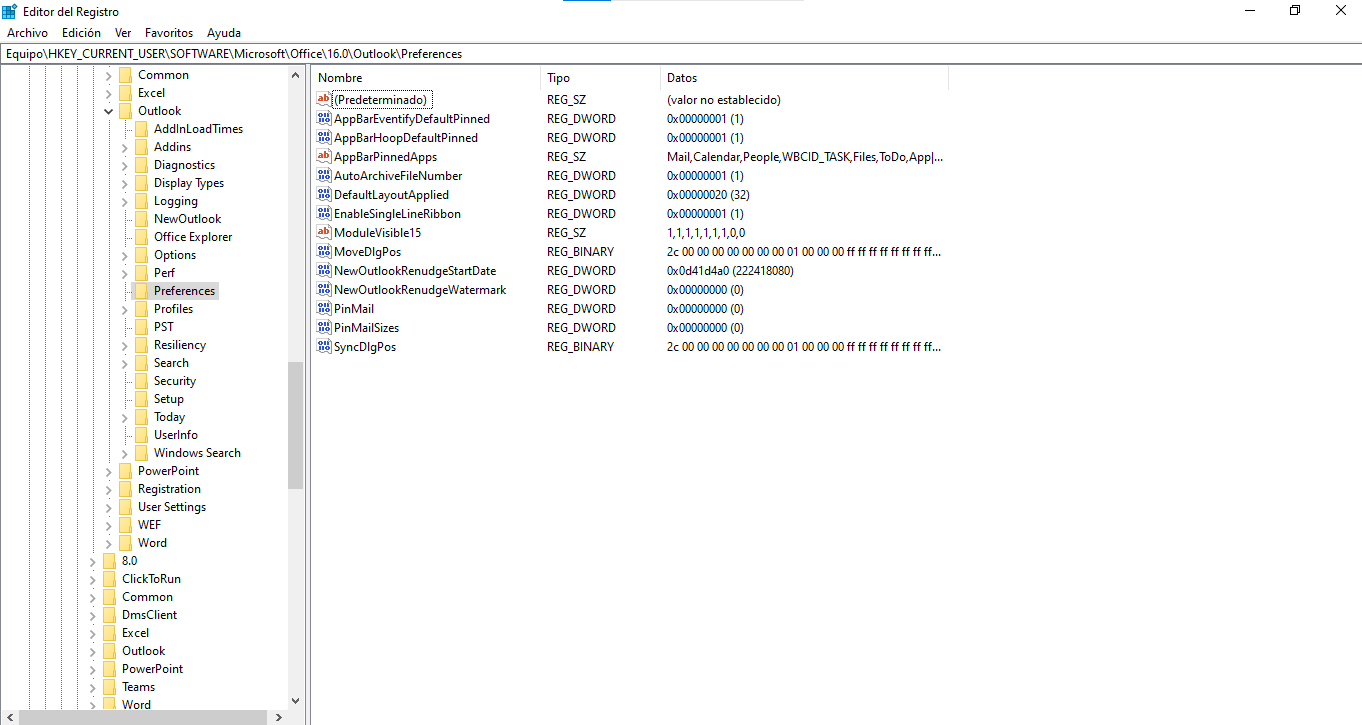Click the (valor no establecido) data text
The height and width of the screenshot is (725, 1362).
click(x=724, y=100)
